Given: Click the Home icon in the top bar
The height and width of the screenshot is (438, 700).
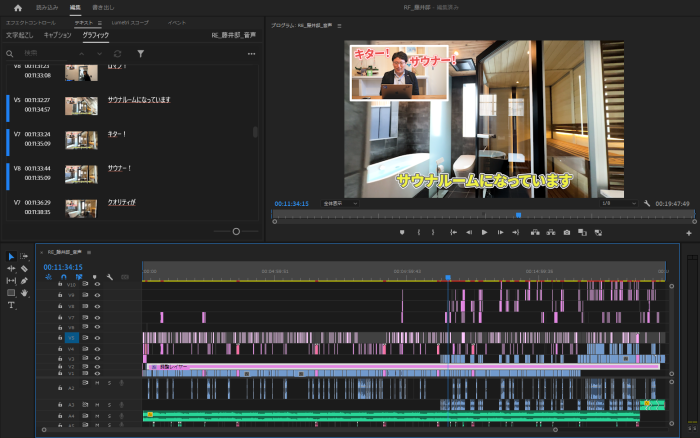Looking at the screenshot, I should click(x=16, y=7).
